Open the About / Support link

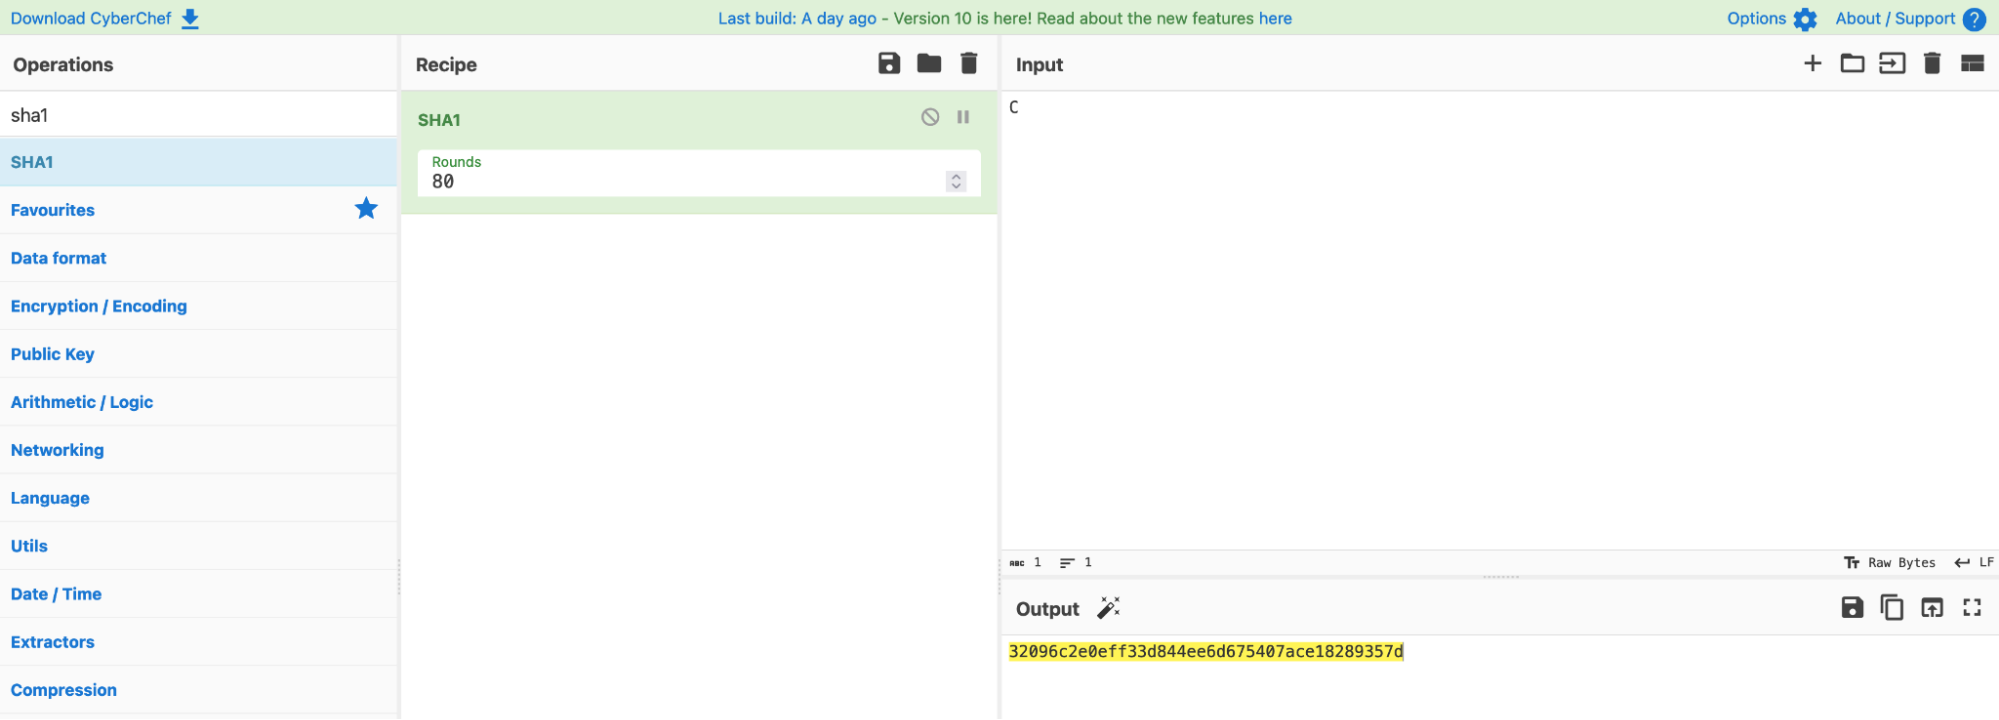click(x=1895, y=19)
